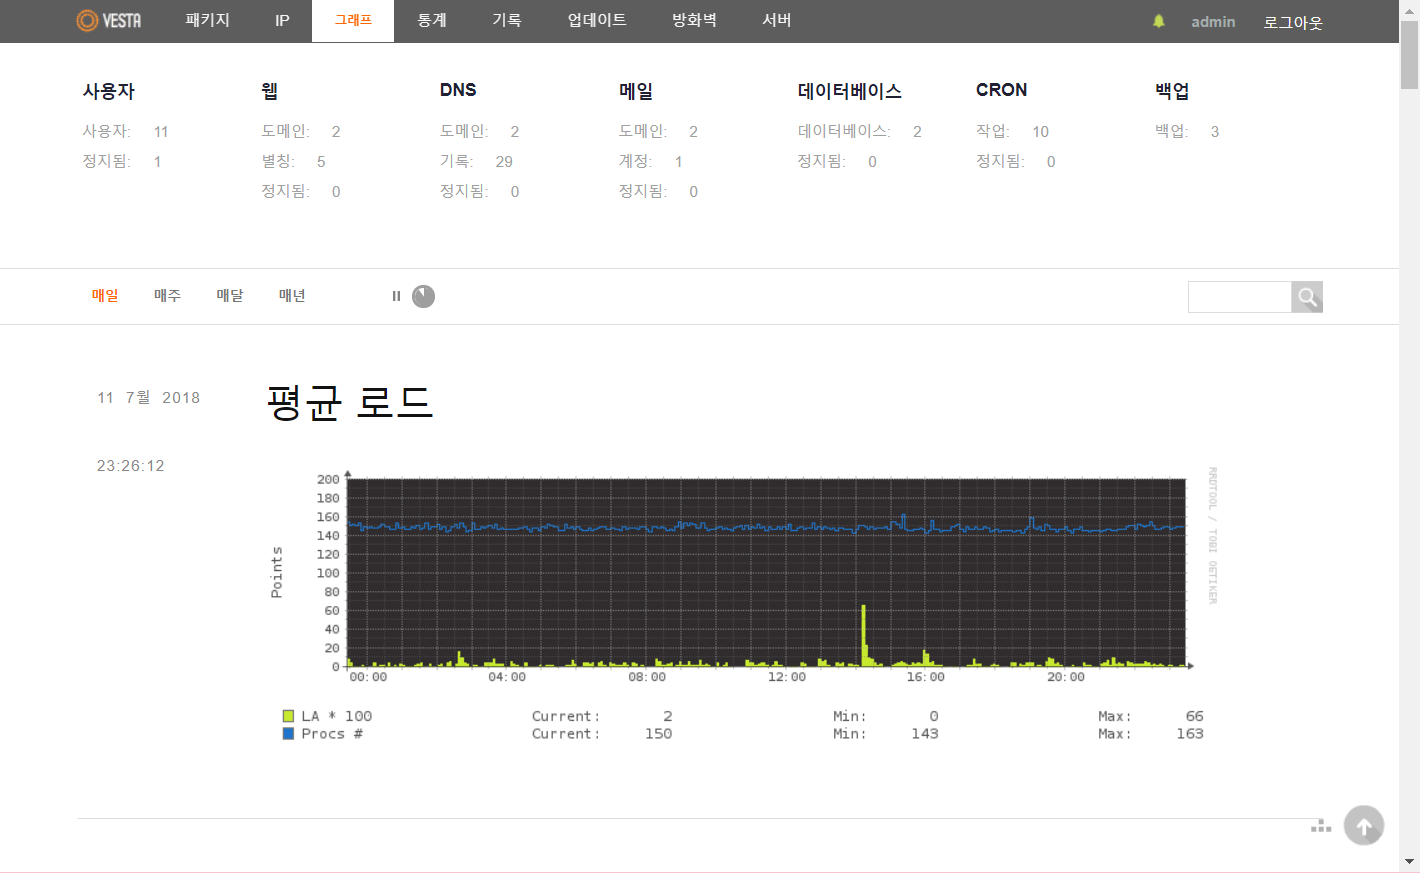Click the refresh timer circle icon
Screen dimensions: 1420x873
[424, 296]
